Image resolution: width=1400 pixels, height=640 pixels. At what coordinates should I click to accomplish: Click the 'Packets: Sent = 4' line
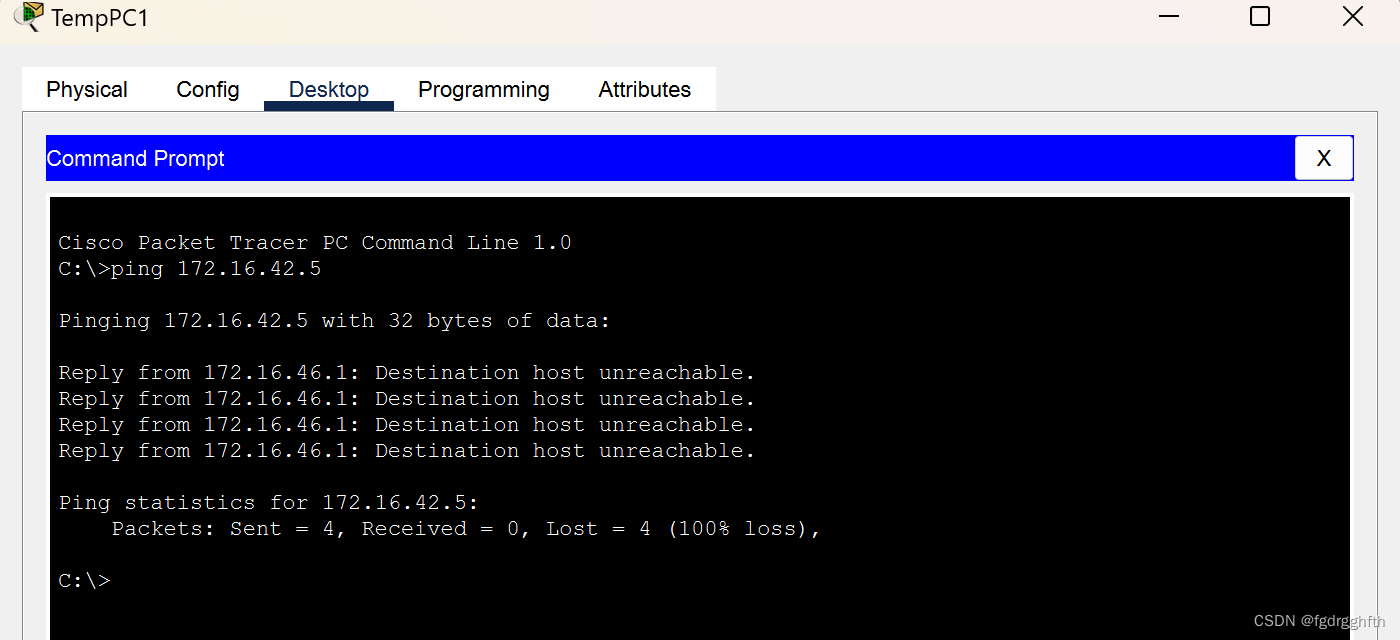[466, 528]
